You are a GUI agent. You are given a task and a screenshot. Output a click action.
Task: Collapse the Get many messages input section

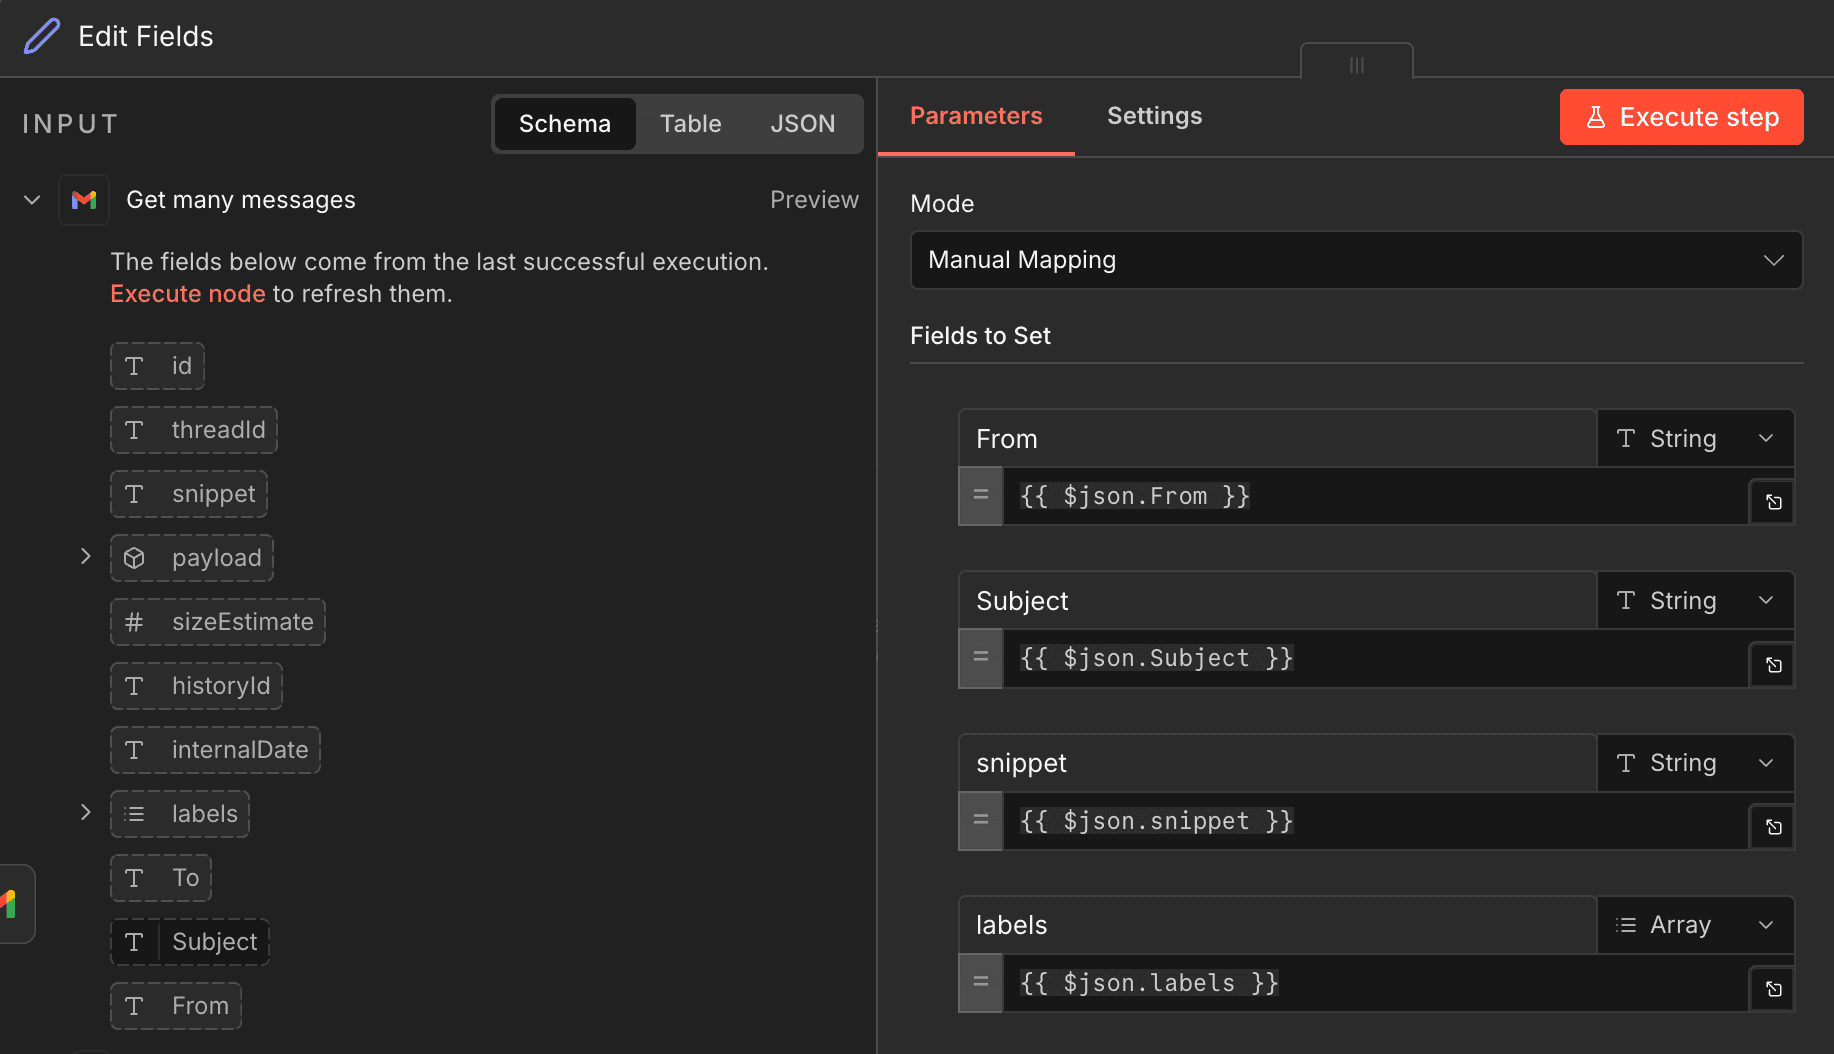click(31, 200)
